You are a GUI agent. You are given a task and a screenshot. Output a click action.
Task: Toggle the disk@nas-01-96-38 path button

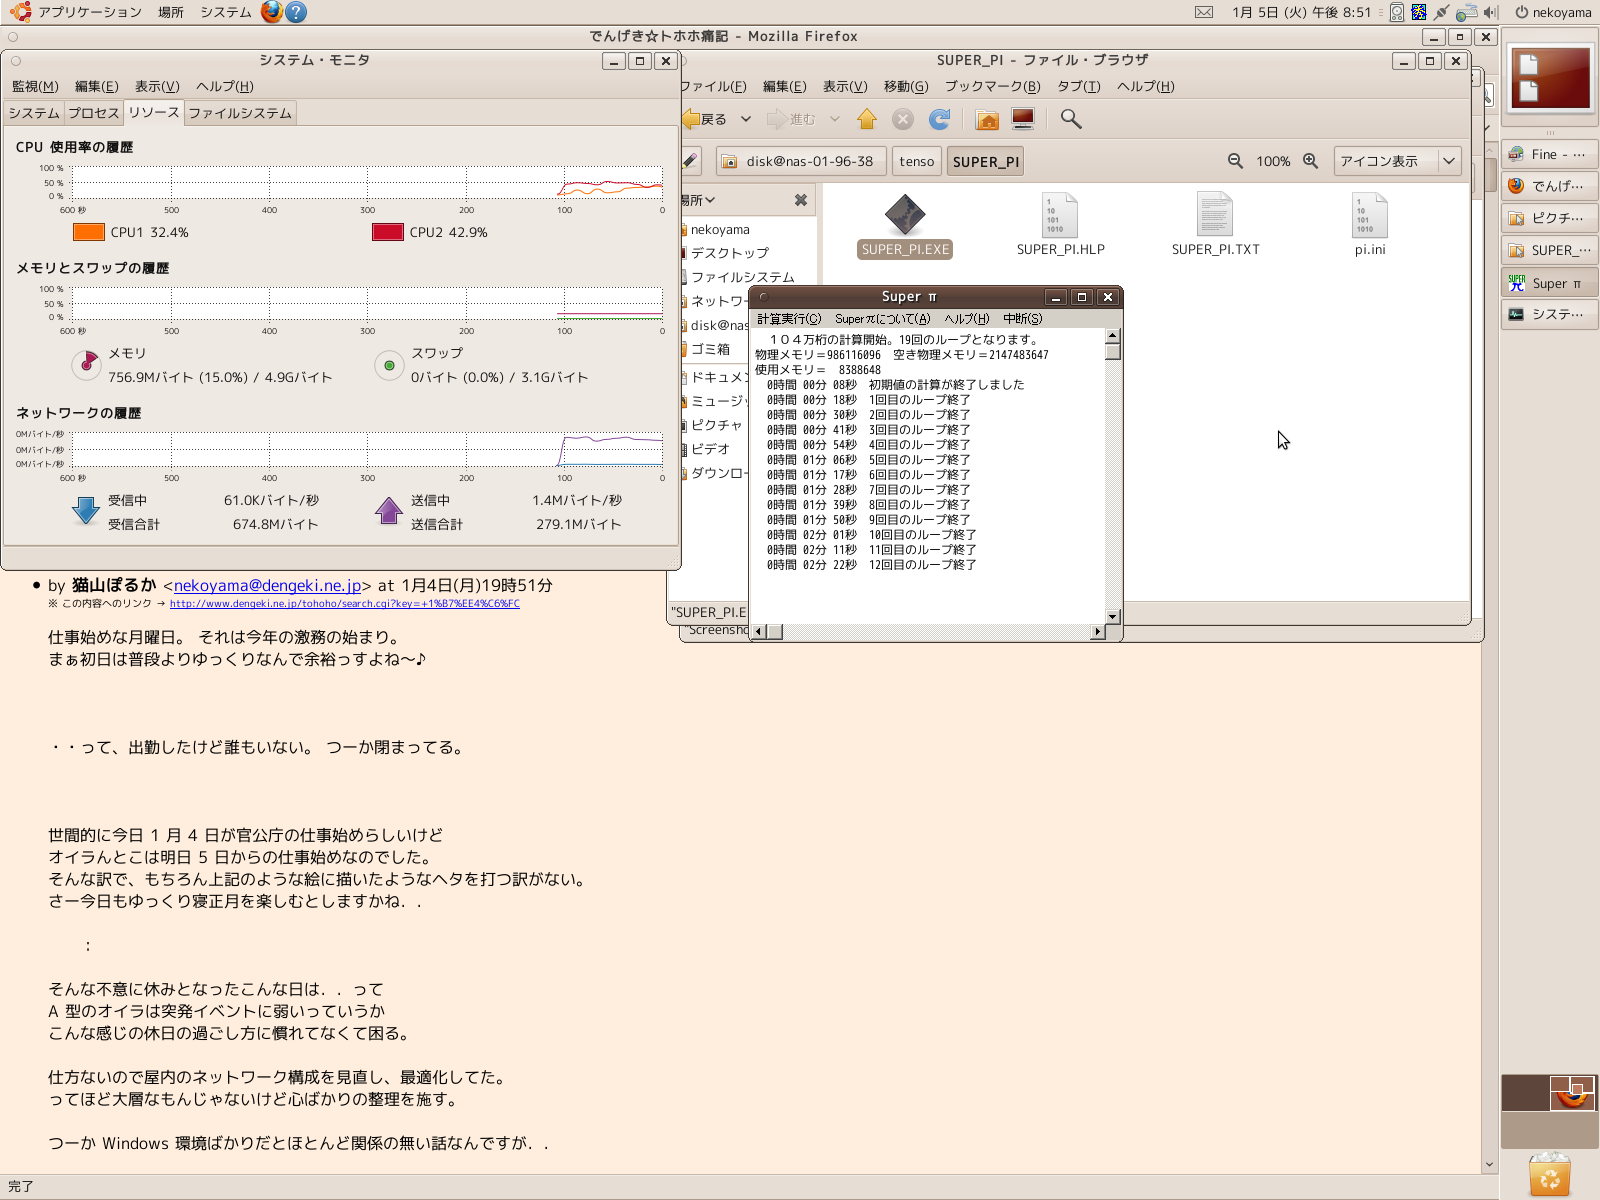click(x=799, y=161)
